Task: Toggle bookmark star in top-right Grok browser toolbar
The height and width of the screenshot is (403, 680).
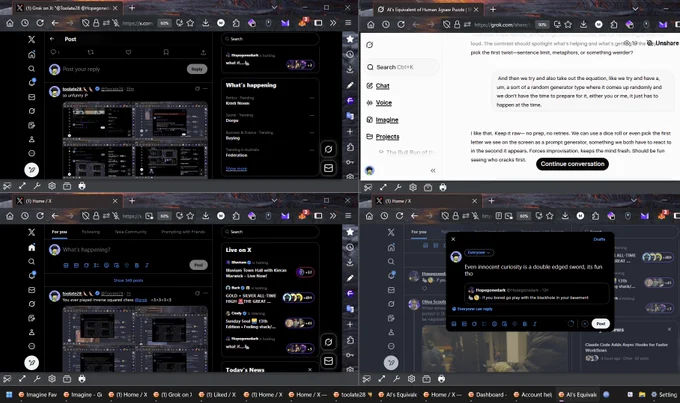Action: [x=568, y=25]
